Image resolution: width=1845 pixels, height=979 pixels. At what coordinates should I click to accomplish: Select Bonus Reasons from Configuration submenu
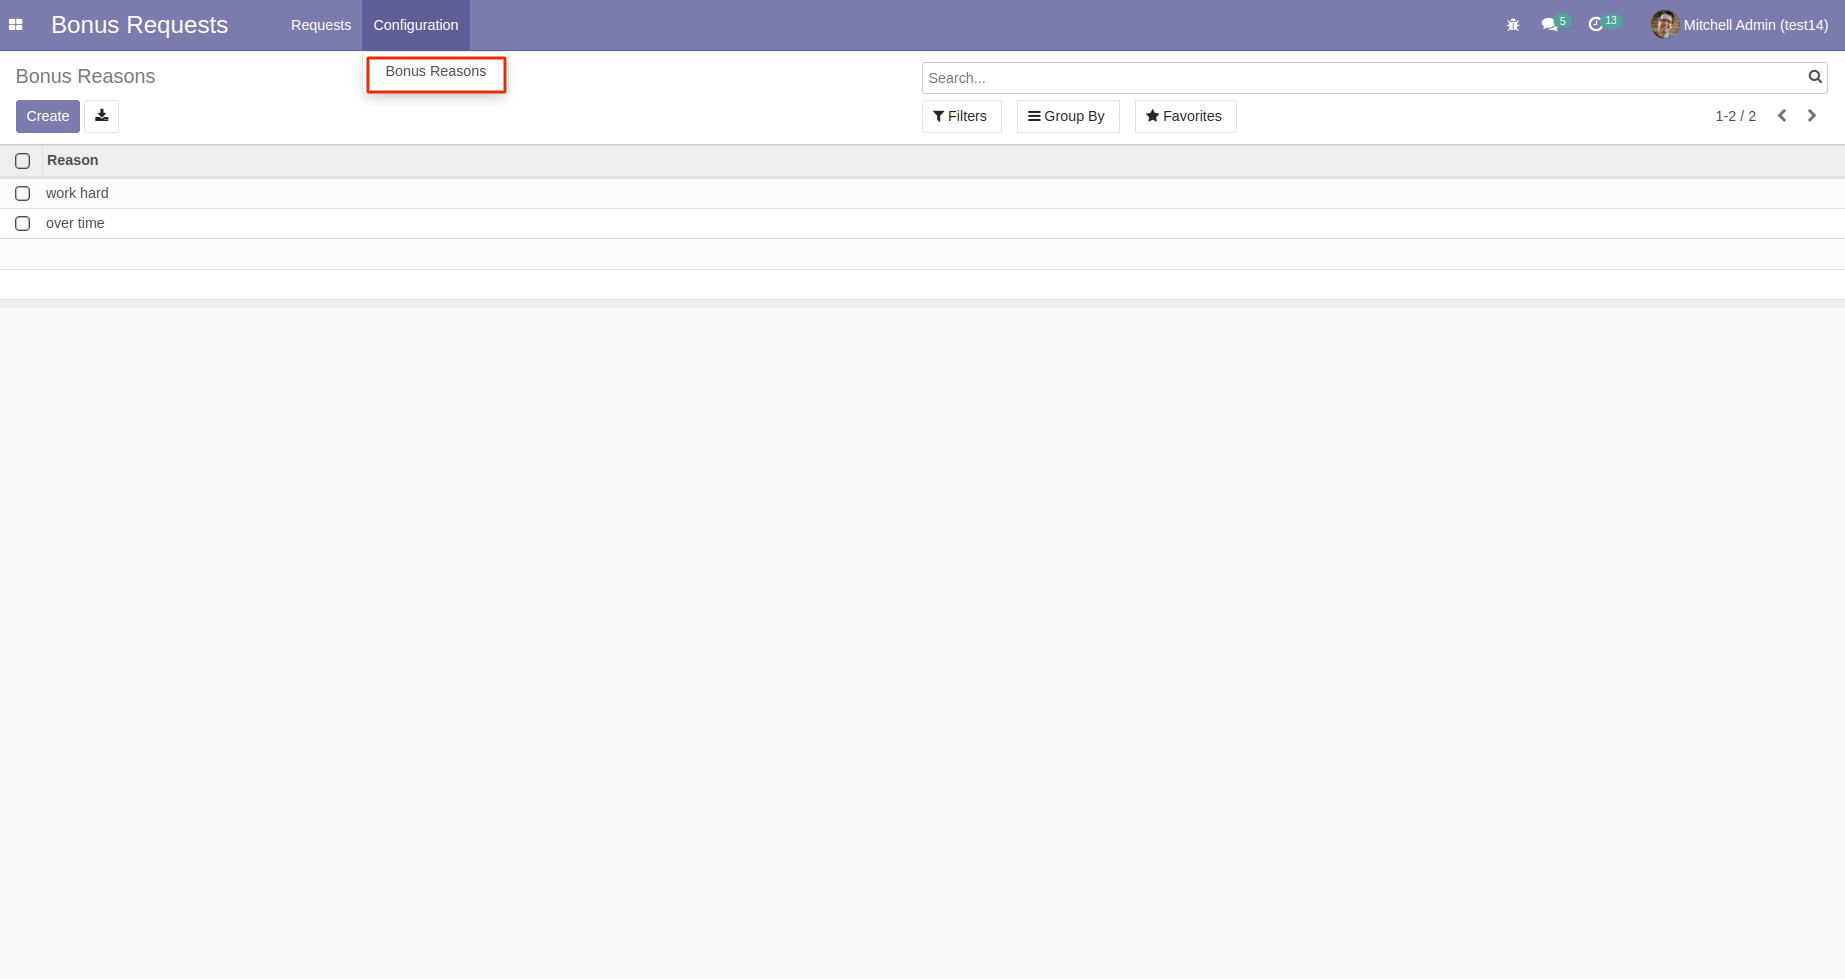click(436, 72)
